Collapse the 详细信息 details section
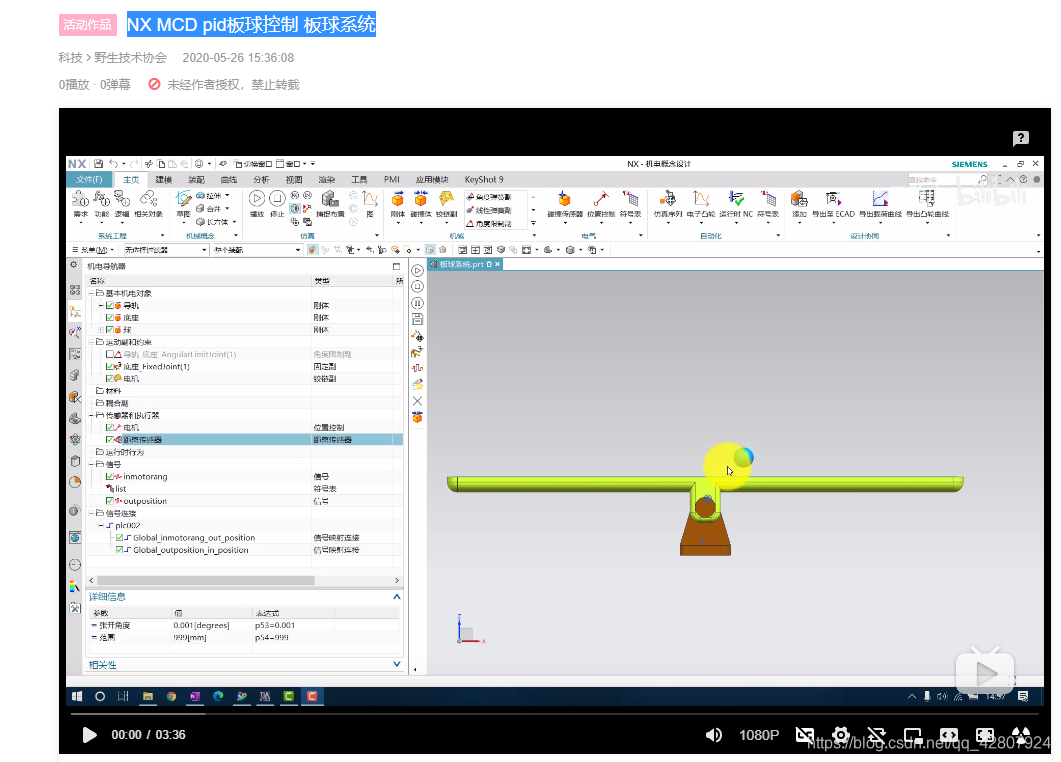Screen dimensions: 1061x762 click(x=397, y=597)
